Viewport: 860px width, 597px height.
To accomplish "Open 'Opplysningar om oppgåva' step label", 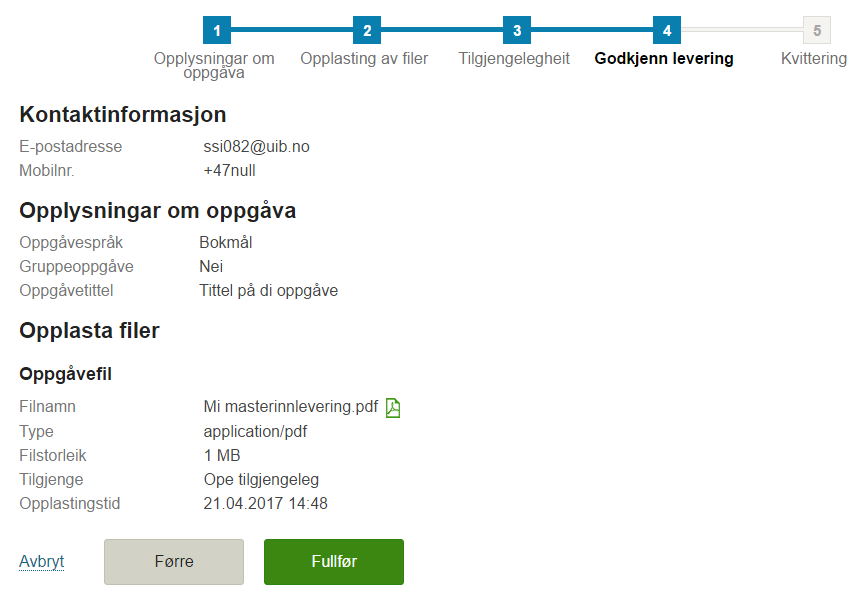I will click(214, 65).
